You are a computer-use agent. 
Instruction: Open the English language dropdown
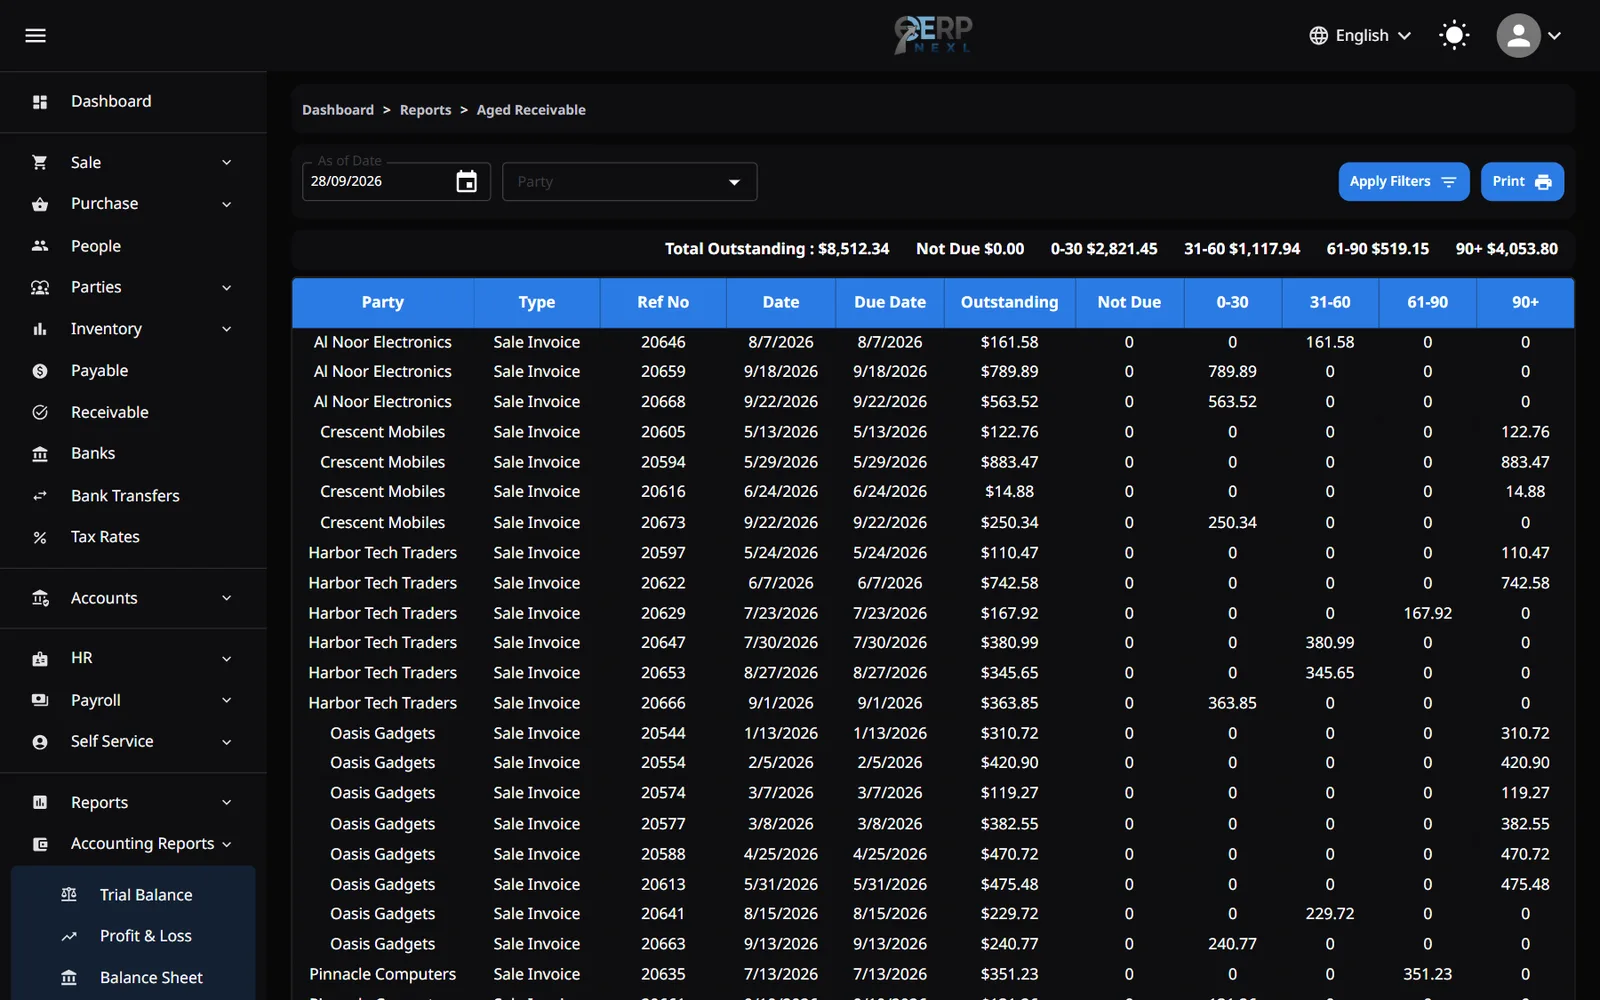click(x=1361, y=36)
